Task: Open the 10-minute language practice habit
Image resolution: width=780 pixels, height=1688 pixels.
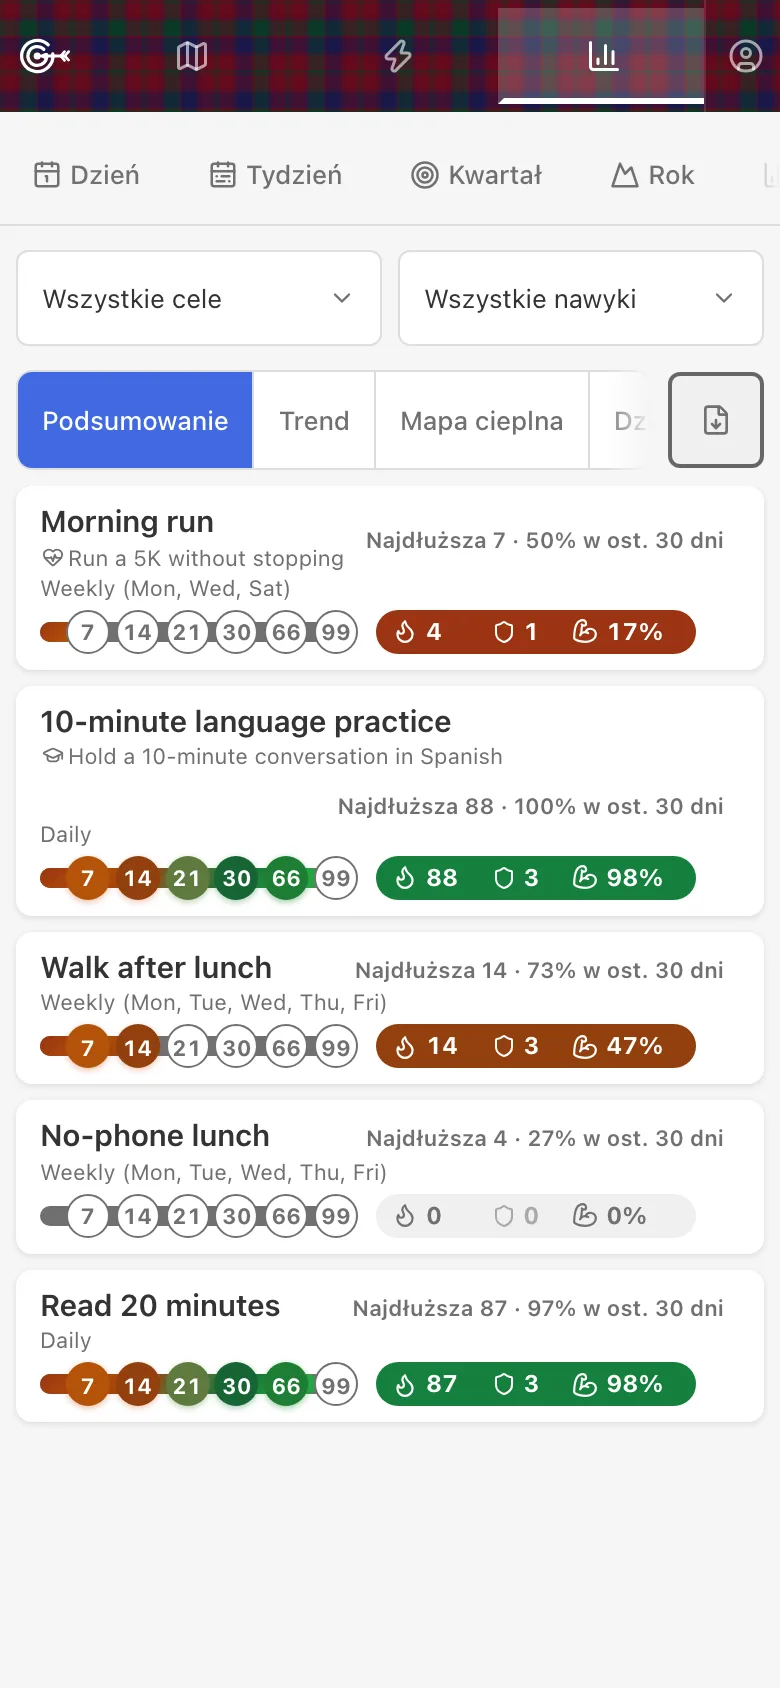Action: pos(390,801)
